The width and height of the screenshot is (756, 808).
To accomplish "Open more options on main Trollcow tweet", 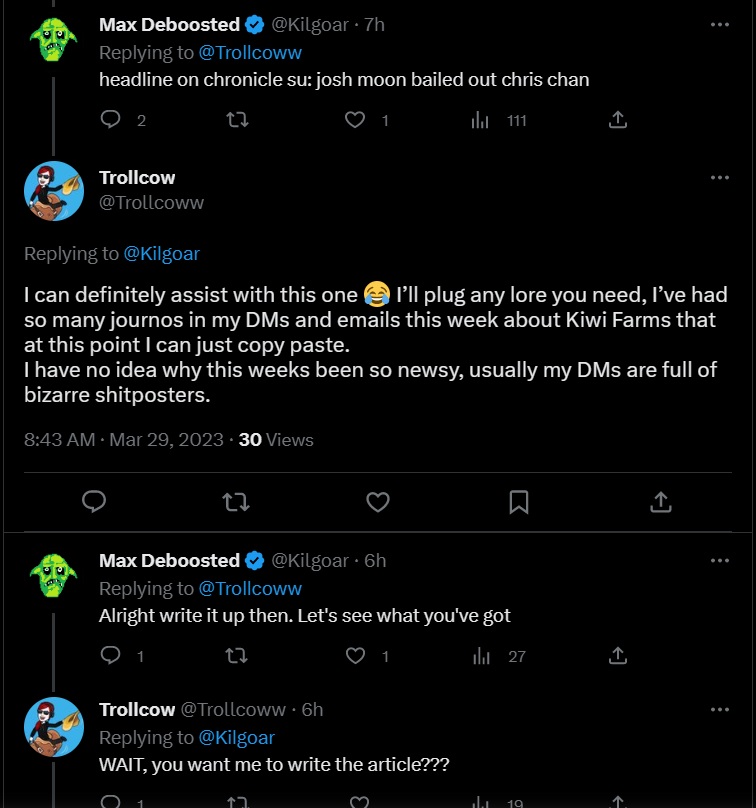I will coord(720,178).
